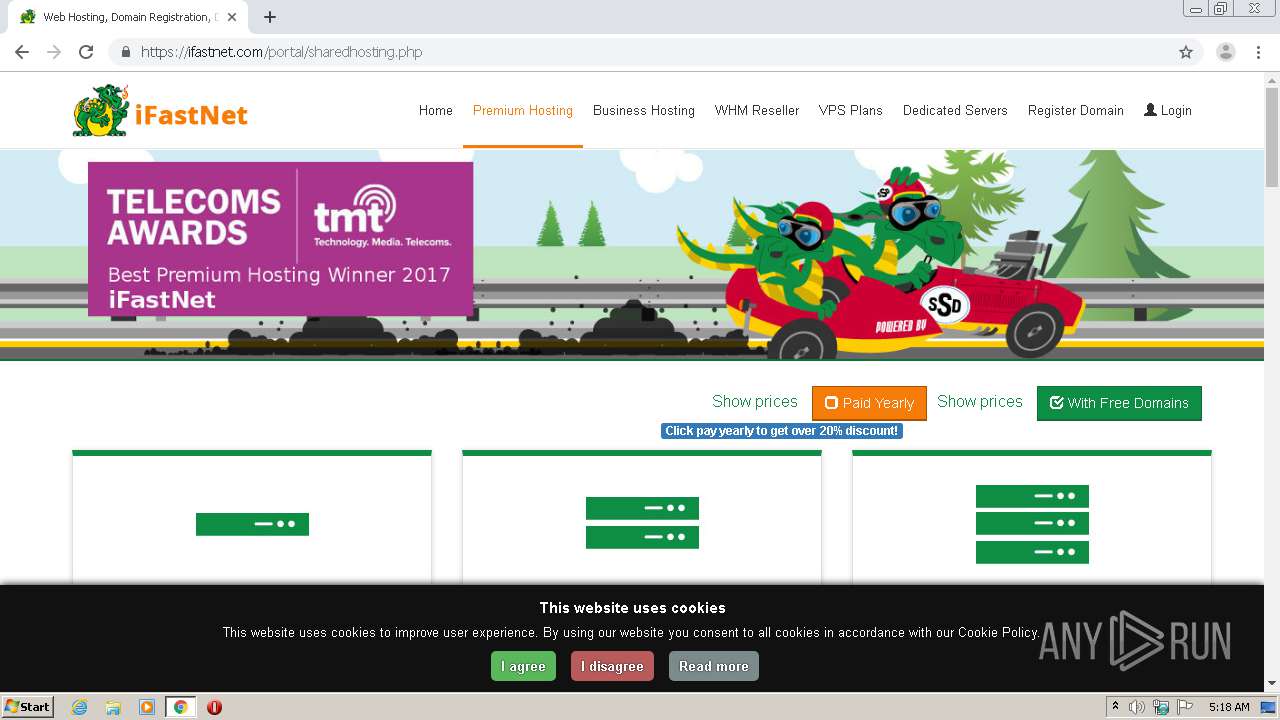Click the Login link
This screenshot has width=1280, height=720.
1168,110
